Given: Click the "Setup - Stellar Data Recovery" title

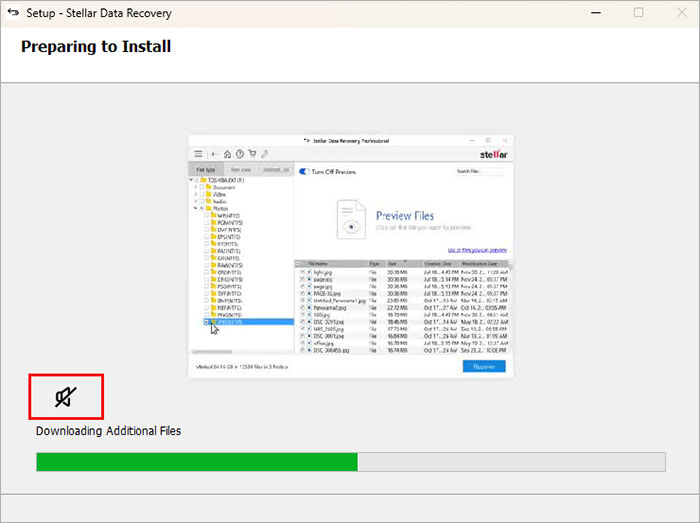Looking at the screenshot, I should point(99,13).
